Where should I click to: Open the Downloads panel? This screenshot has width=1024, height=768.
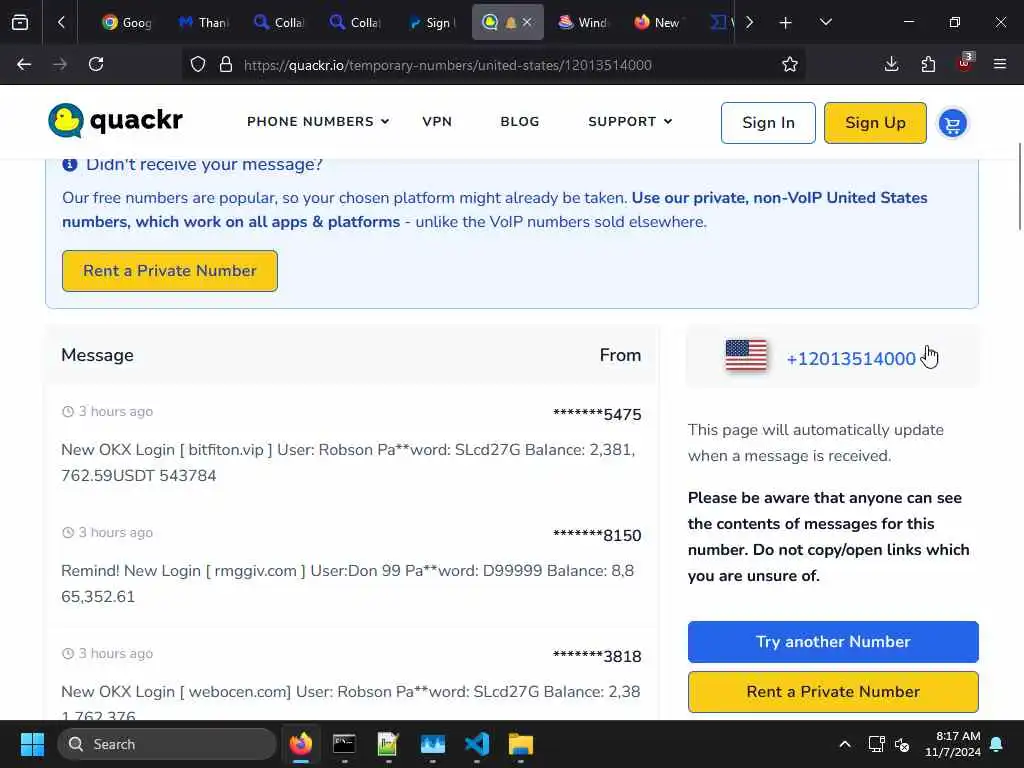pos(891,64)
